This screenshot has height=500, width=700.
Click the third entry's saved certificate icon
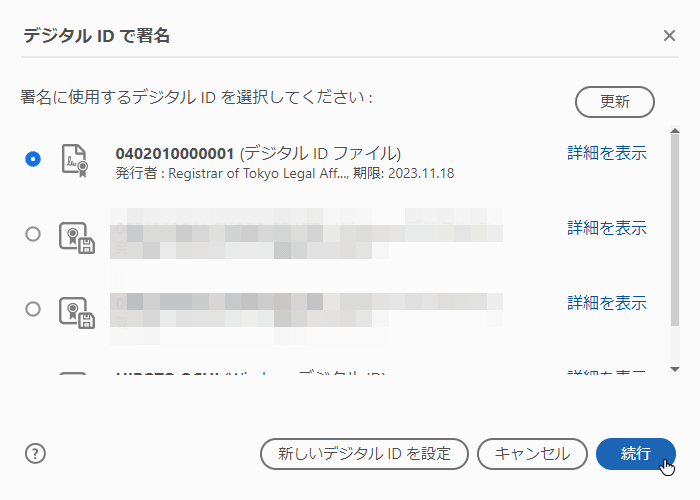(x=75, y=311)
